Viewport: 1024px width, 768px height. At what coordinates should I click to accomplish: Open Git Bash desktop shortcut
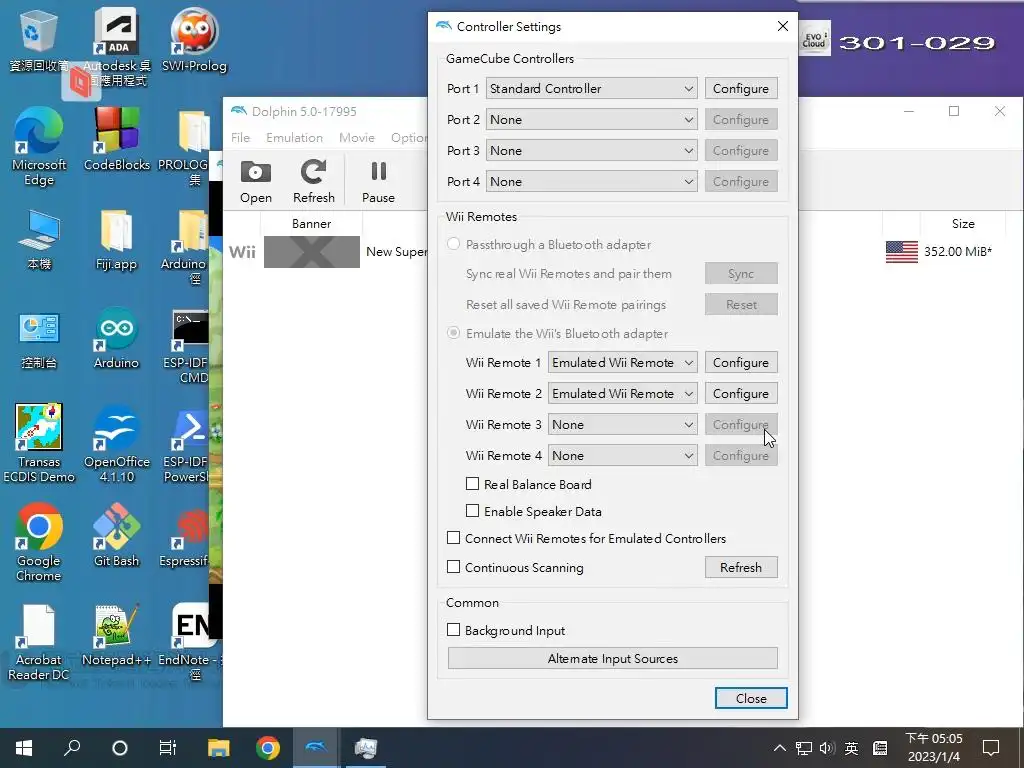coord(116,534)
